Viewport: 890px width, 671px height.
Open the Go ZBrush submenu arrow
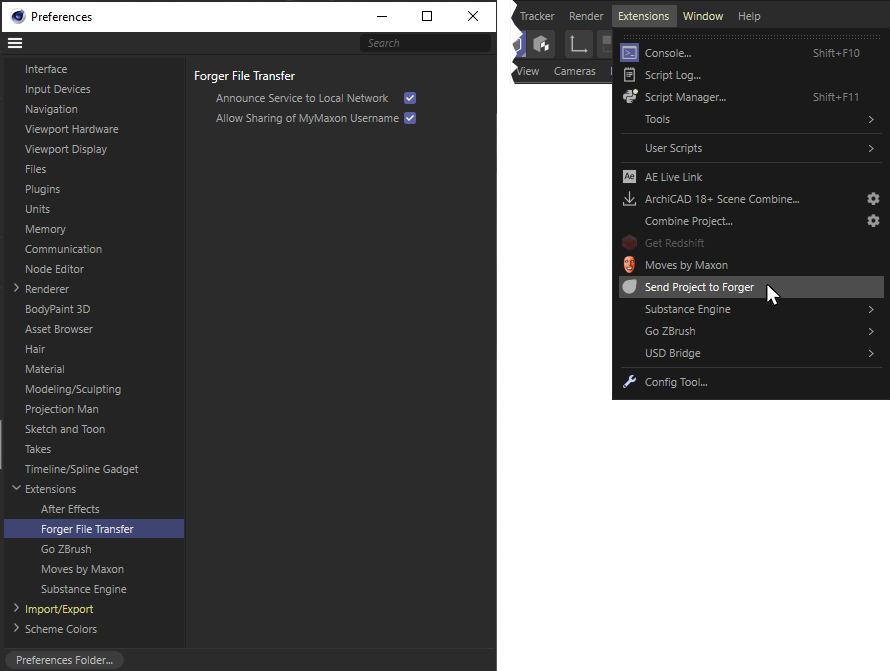871,331
